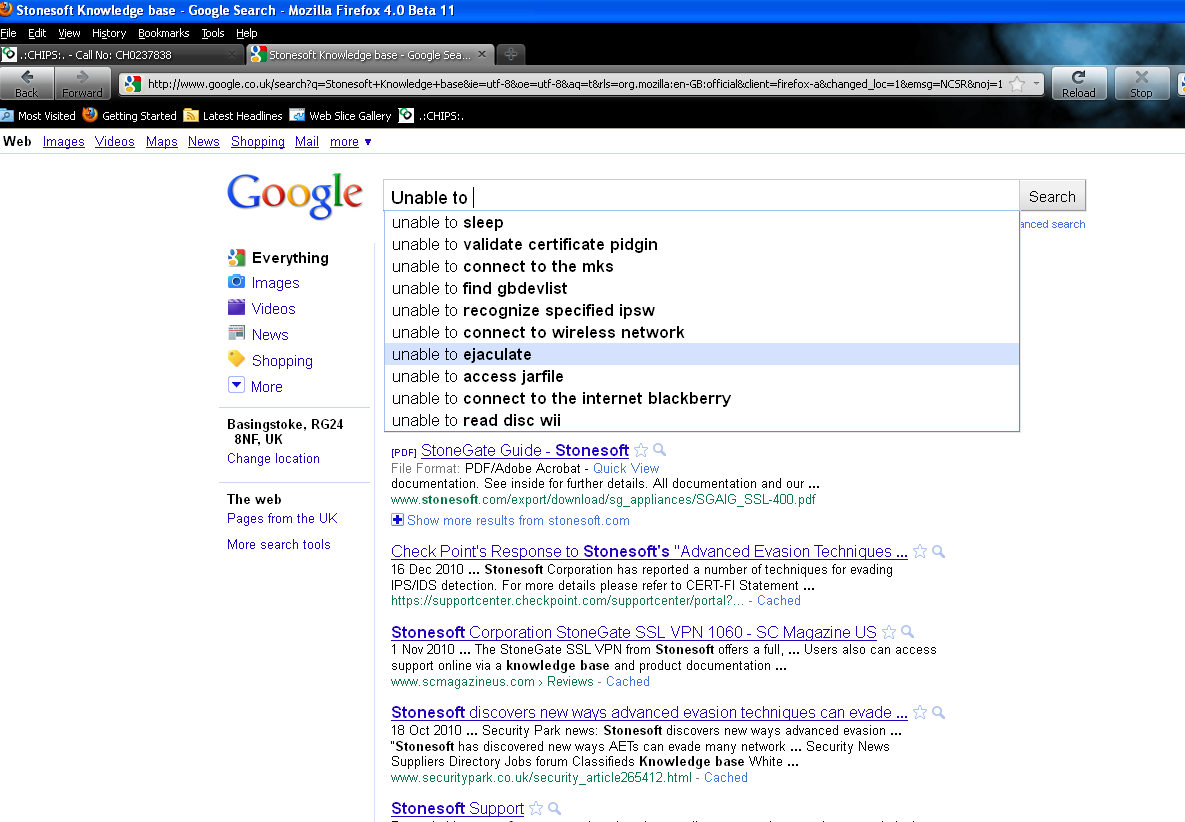
Task: Filter results by Videos in sidebar
Action: 261,308
